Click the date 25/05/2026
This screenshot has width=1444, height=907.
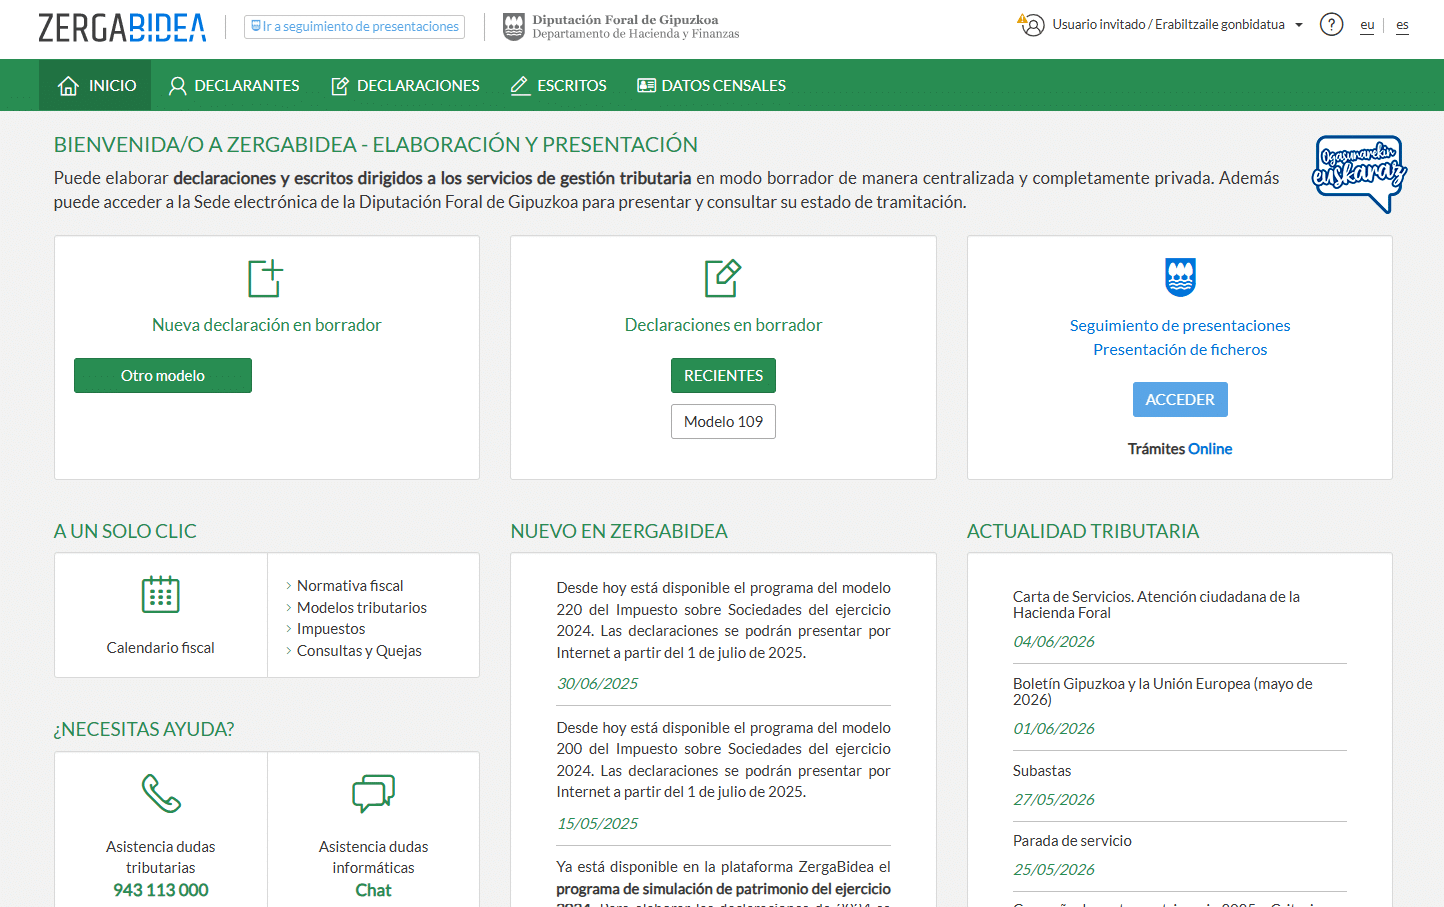click(x=1054, y=870)
